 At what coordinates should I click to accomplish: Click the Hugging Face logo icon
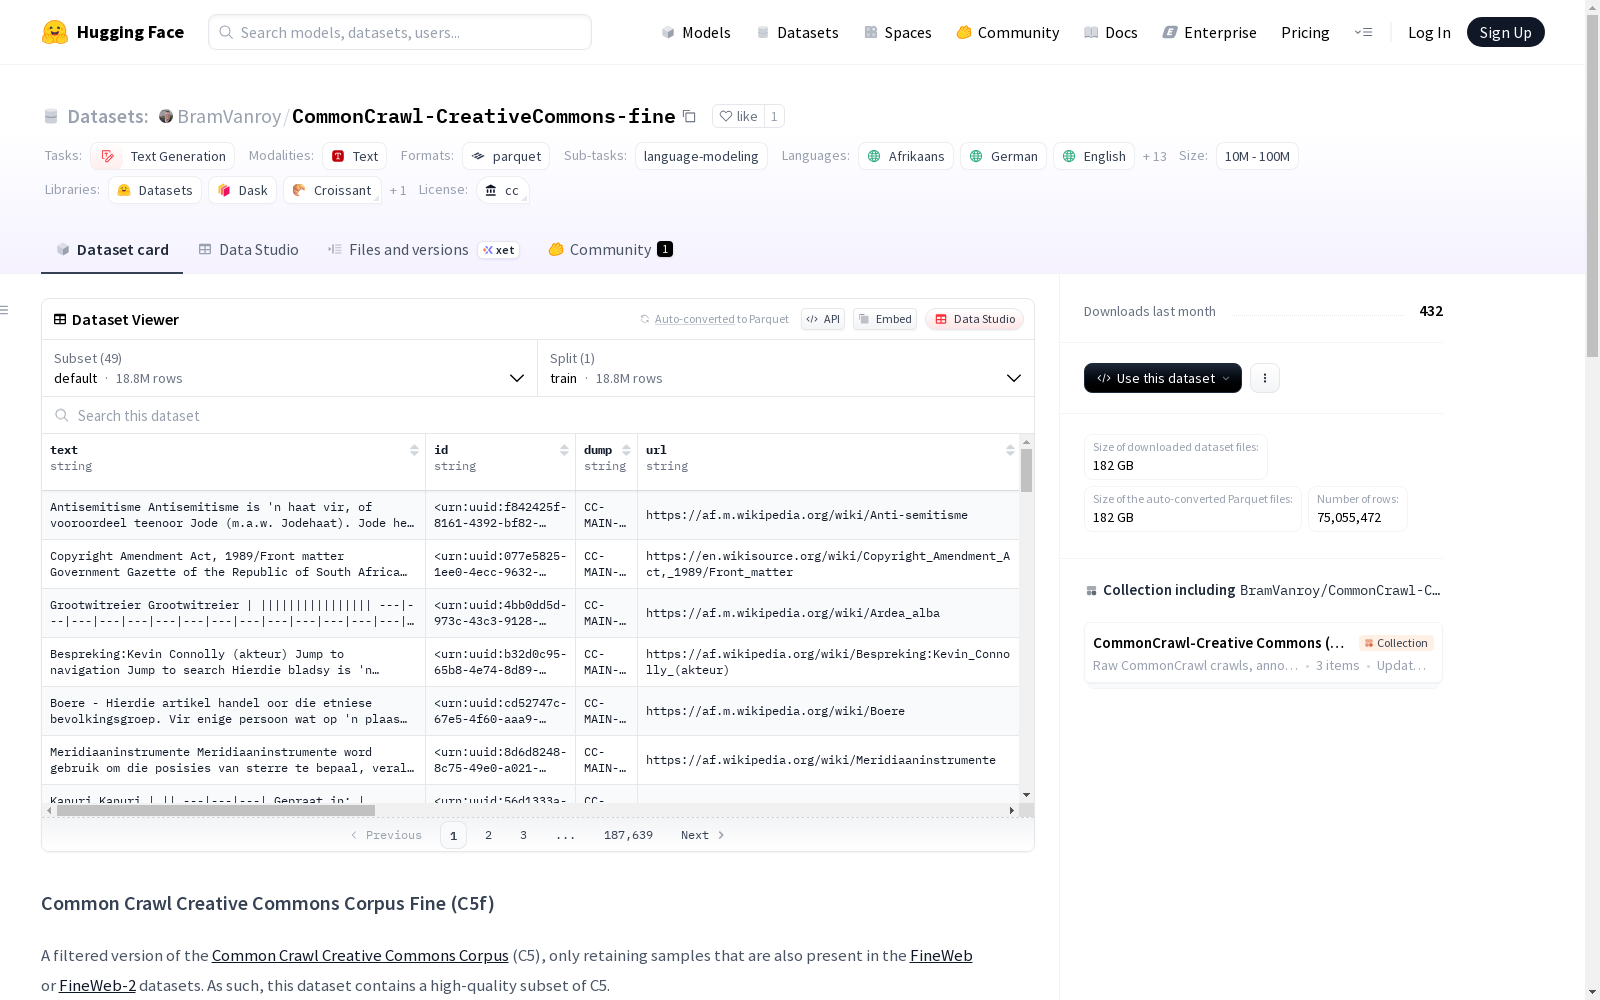click(55, 32)
